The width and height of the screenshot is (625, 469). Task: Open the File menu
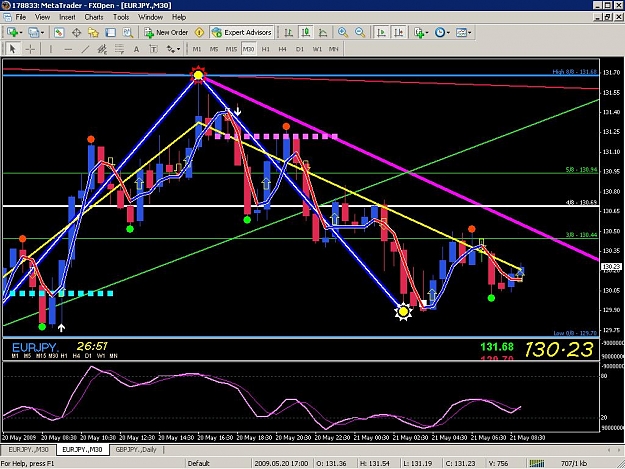[21, 17]
